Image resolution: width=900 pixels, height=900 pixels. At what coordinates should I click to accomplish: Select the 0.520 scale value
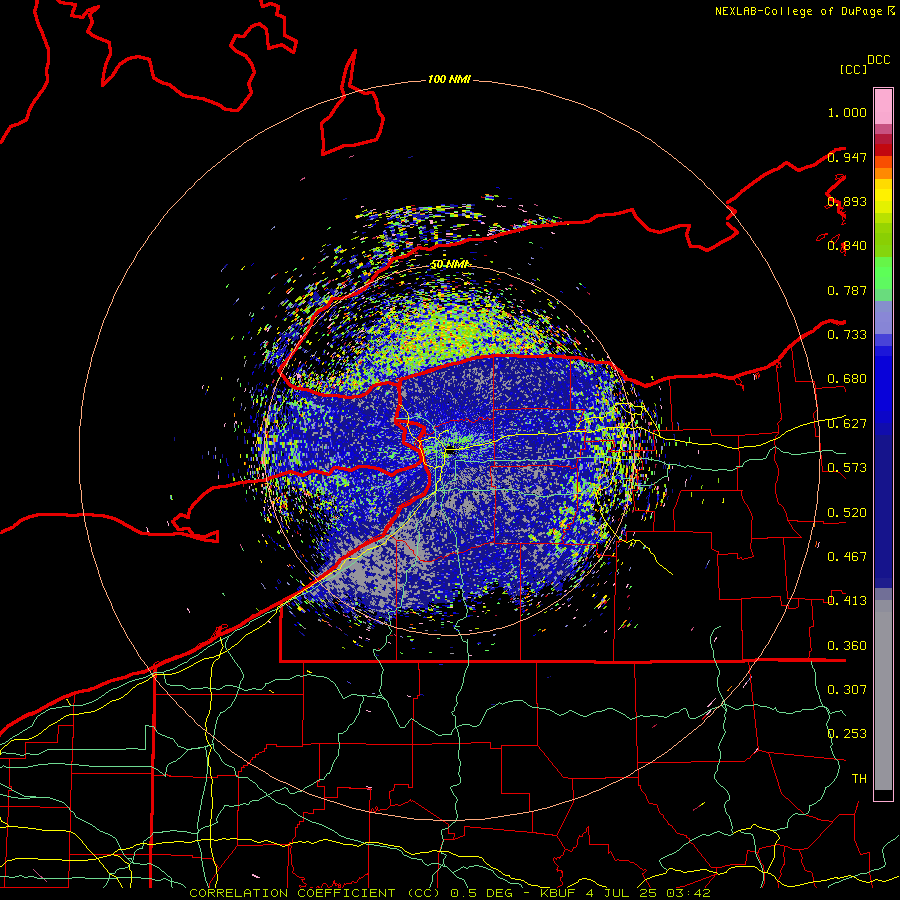pyautogui.click(x=847, y=513)
